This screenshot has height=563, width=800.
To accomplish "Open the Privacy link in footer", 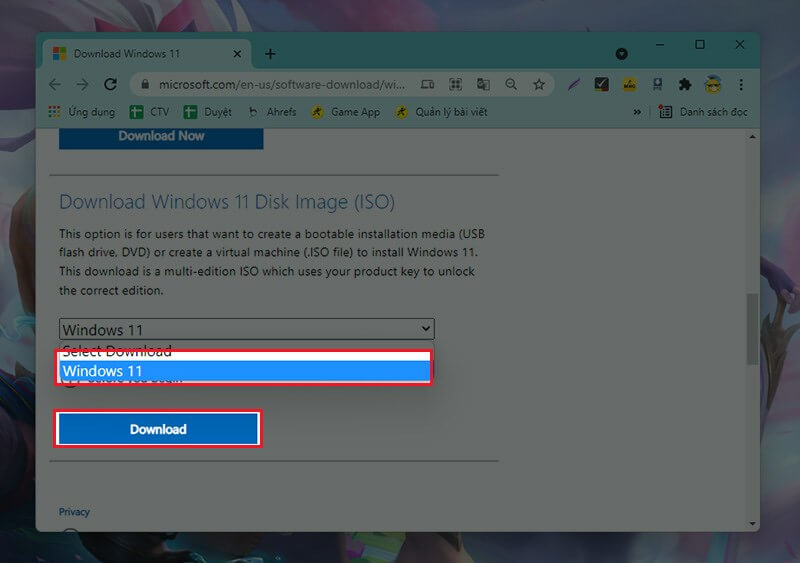I will [74, 512].
